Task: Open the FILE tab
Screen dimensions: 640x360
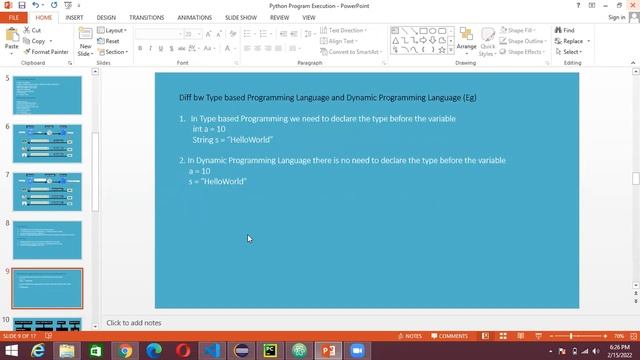Action: pyautogui.click(x=13, y=18)
